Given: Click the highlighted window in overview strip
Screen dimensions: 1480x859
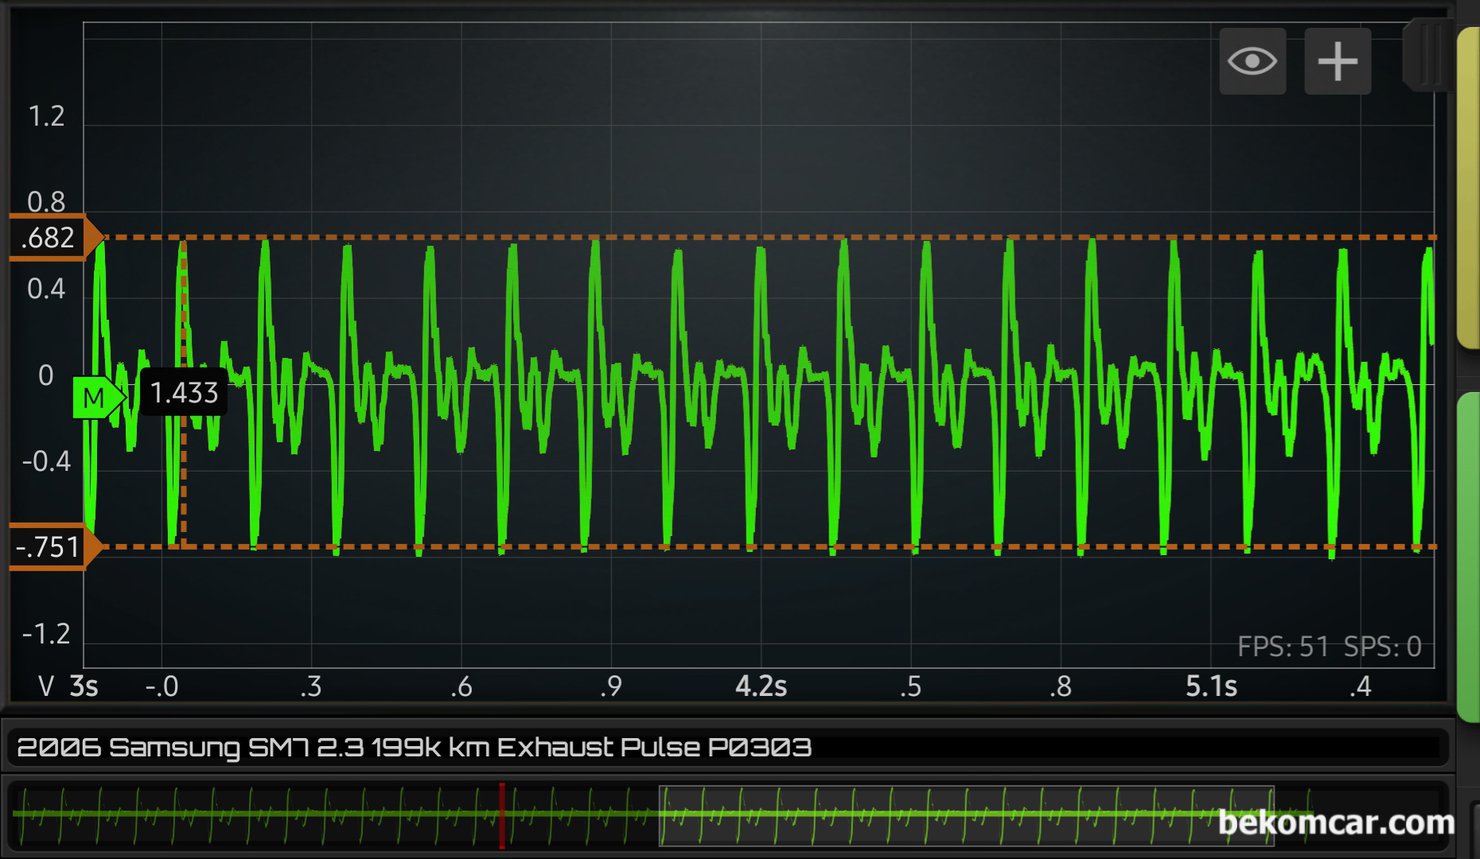Looking at the screenshot, I should [x=965, y=815].
